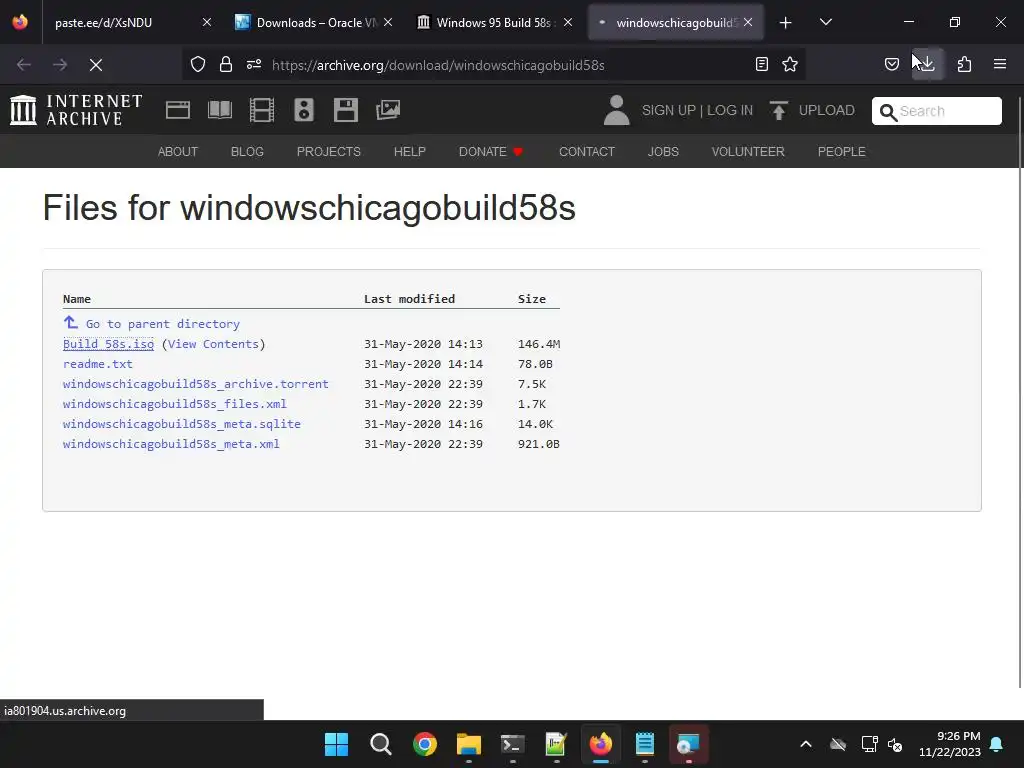This screenshot has height=768, width=1024.
Task: Click the address bar URL
Action: 438,65
